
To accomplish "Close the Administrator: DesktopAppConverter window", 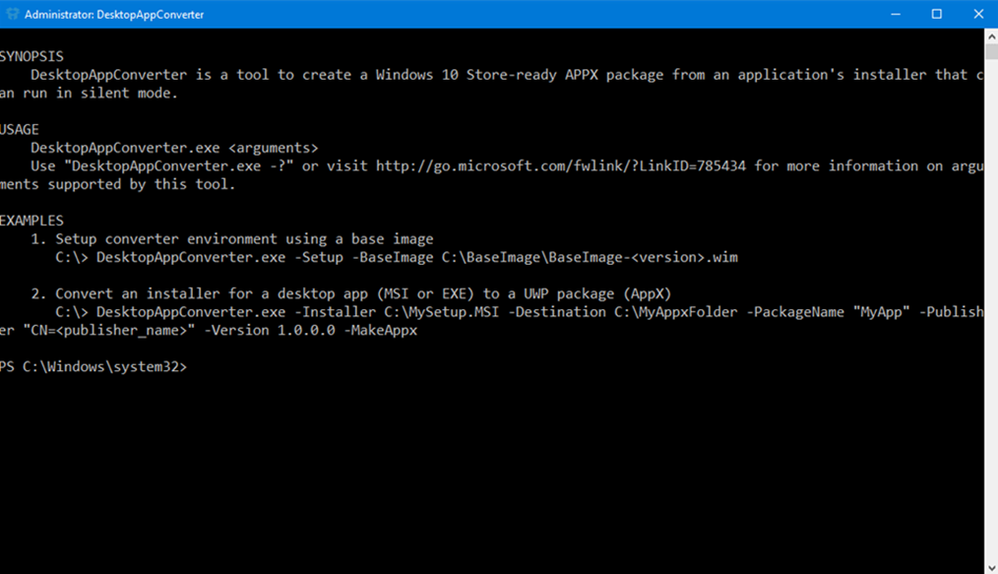I will 978,14.
